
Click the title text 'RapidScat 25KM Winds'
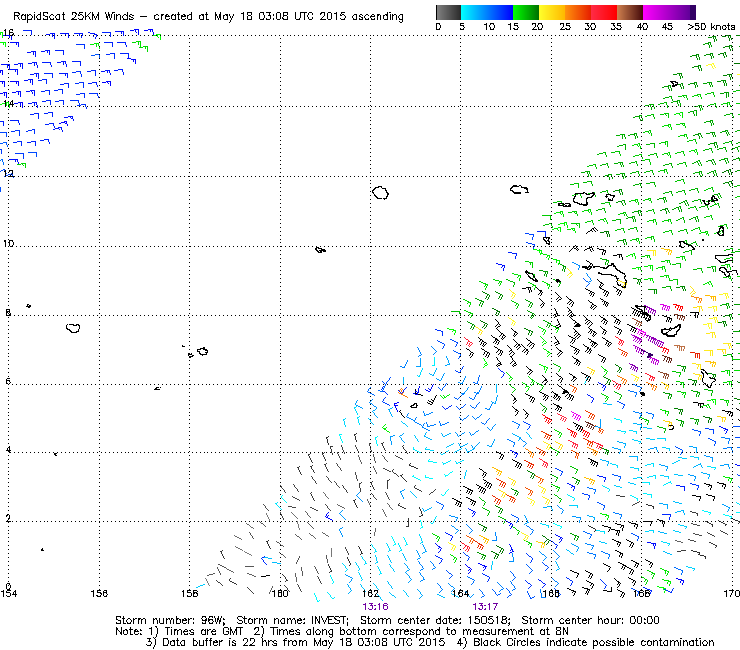74,17
